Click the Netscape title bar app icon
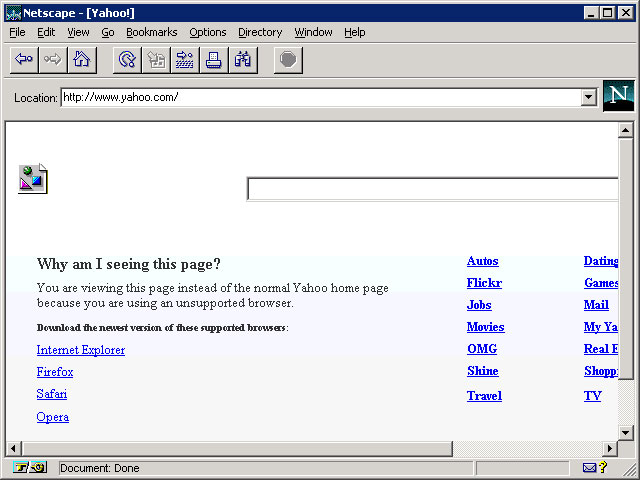This screenshot has width=640, height=480. tap(13, 13)
